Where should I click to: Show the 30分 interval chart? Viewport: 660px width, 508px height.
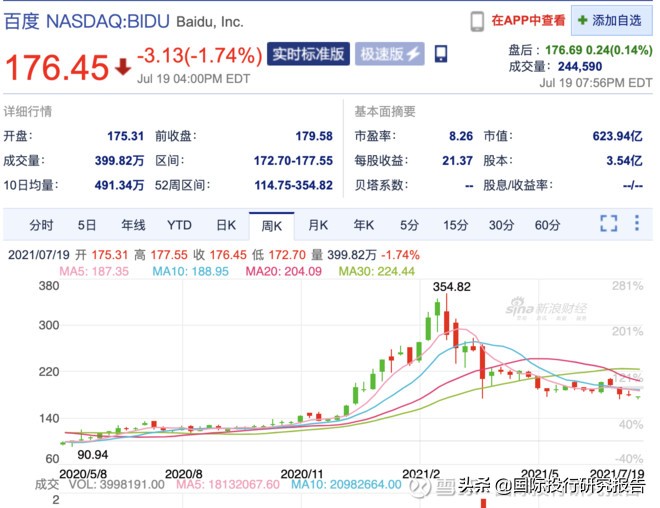coord(501,225)
